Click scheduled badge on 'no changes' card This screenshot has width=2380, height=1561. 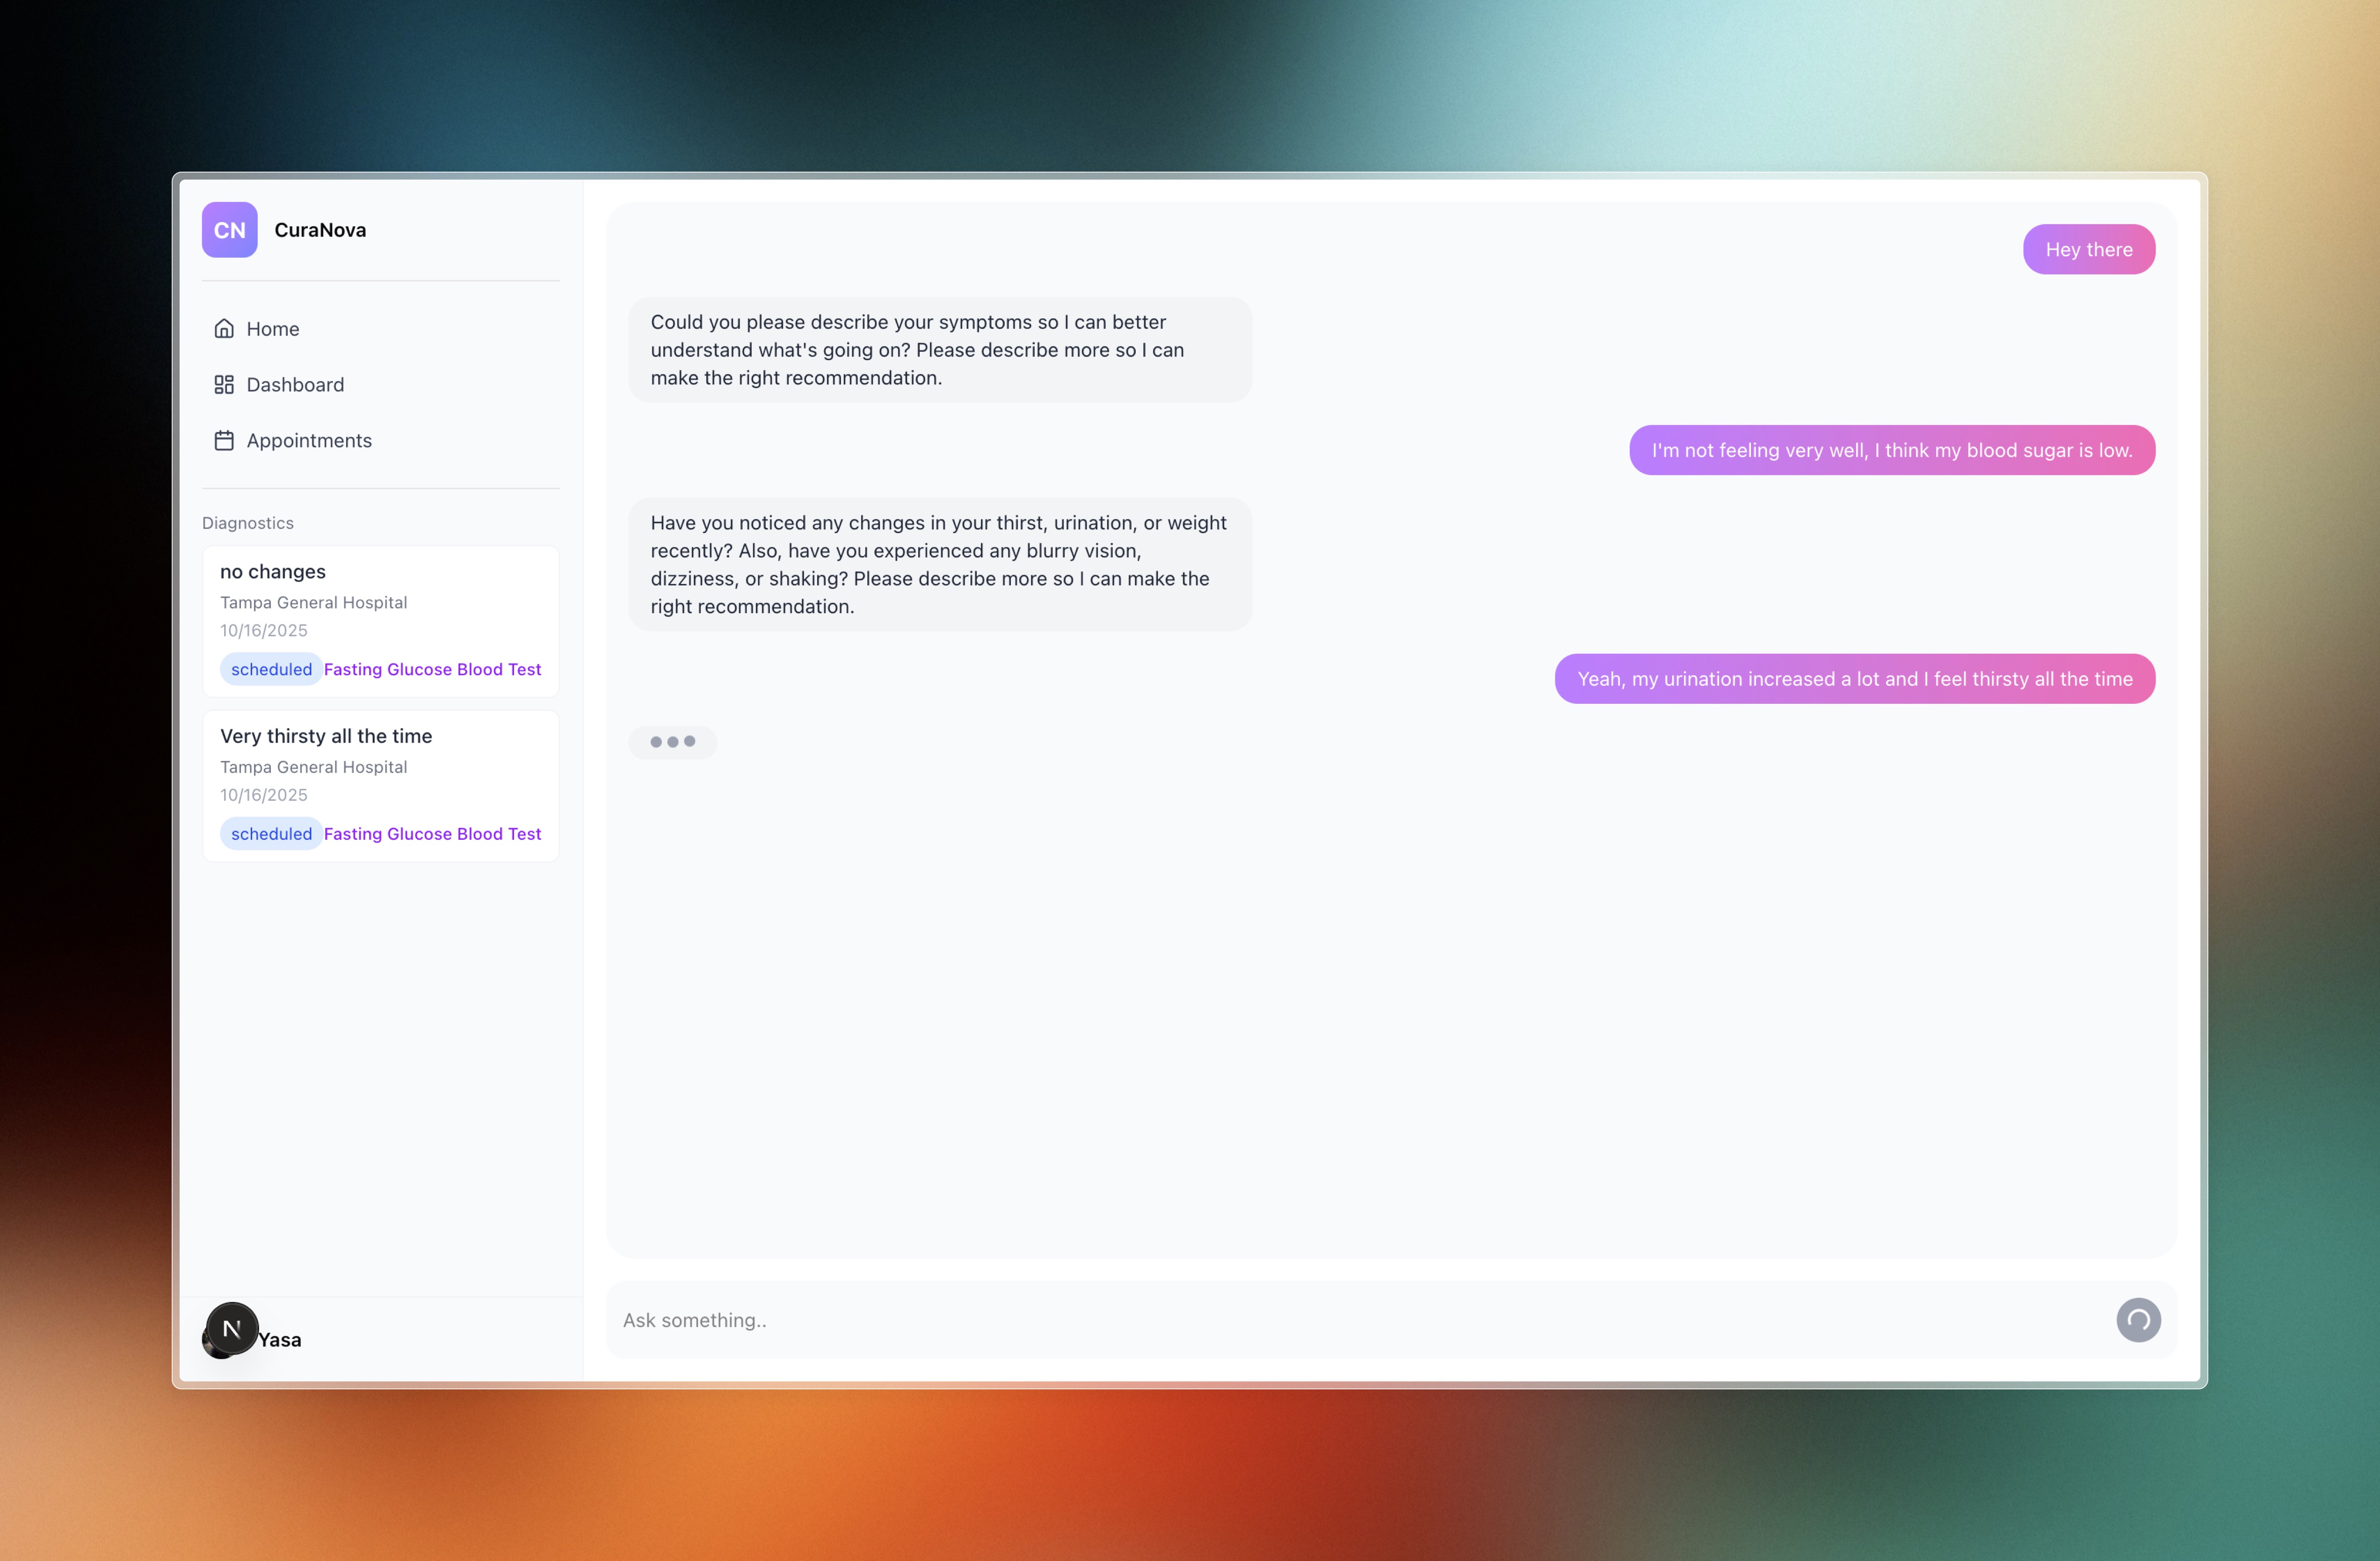271,669
